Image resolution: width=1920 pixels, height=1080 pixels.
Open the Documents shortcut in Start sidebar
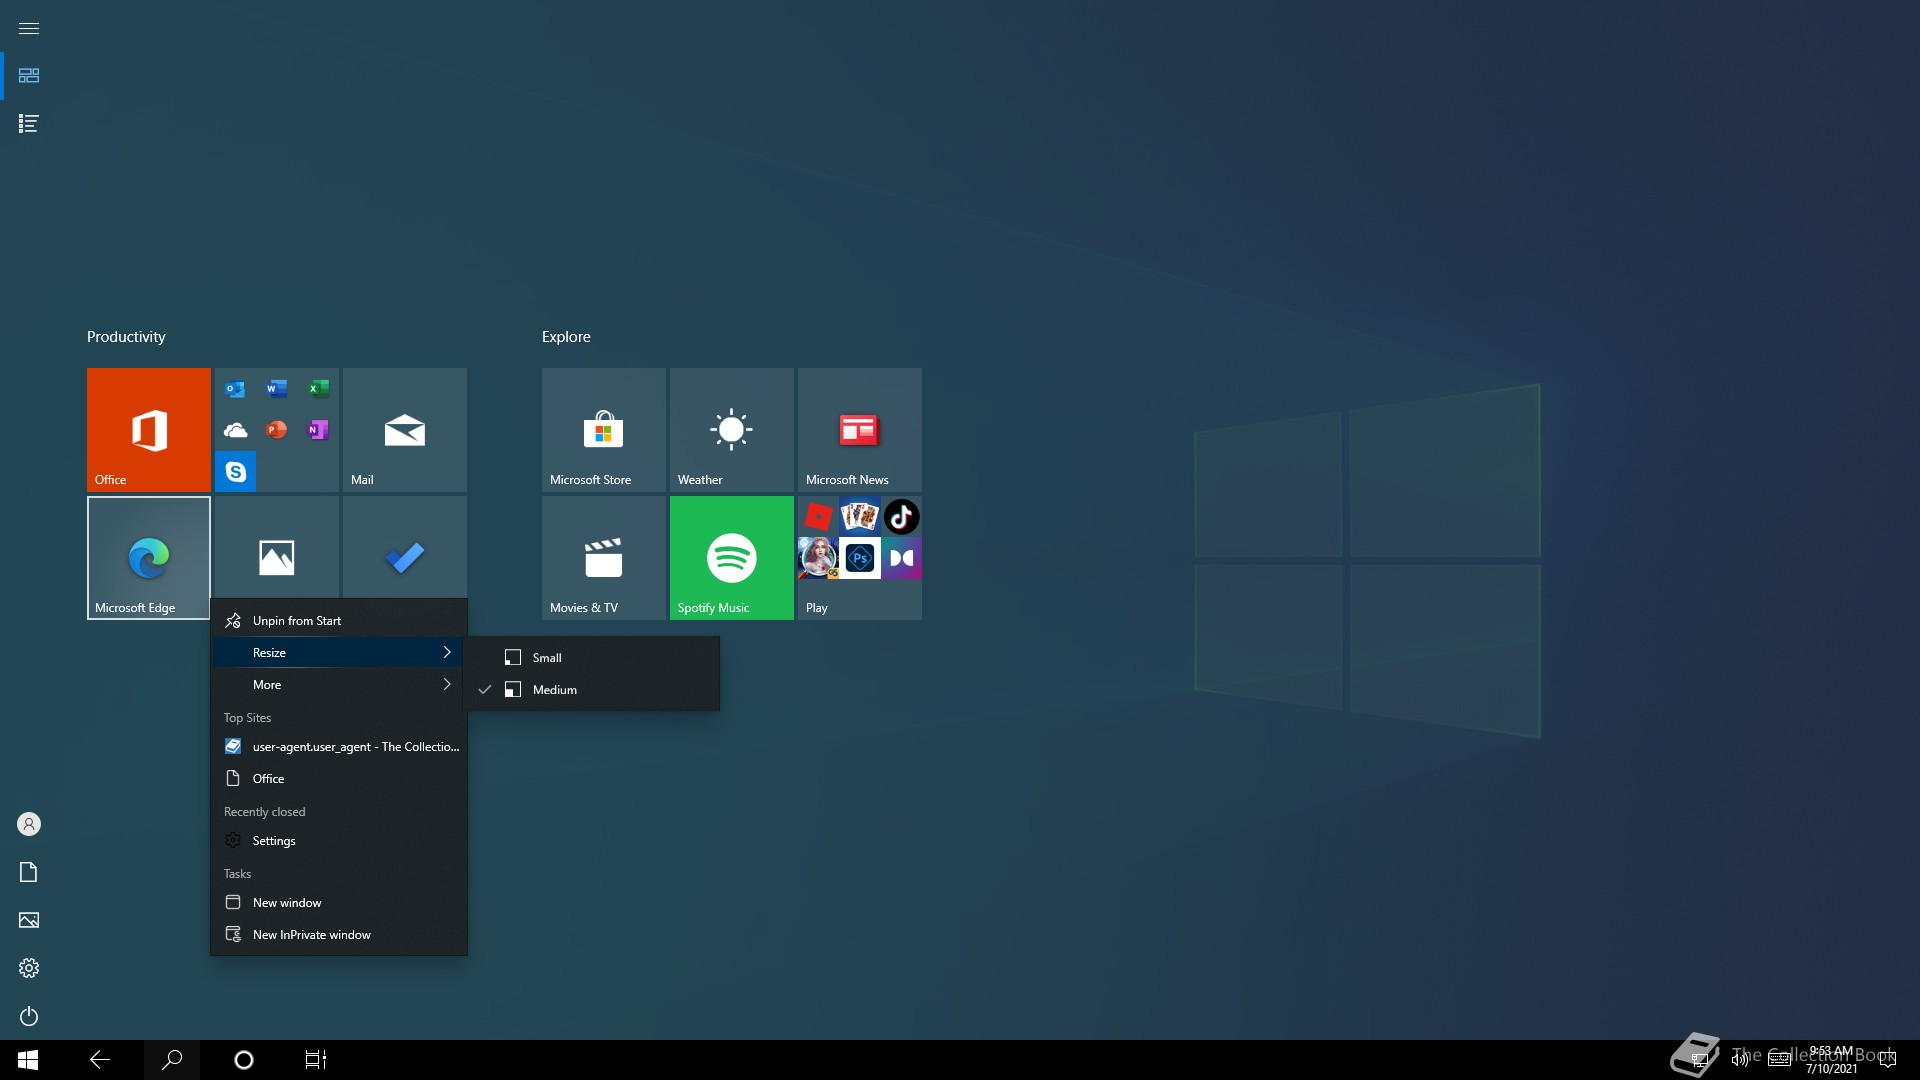click(29, 872)
